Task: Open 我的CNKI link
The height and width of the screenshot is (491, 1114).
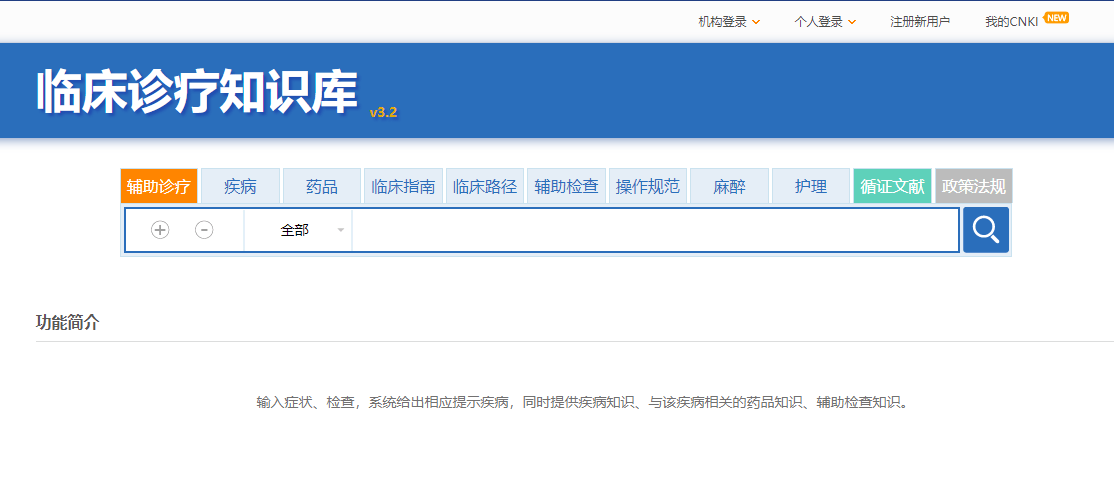Action: [x=1012, y=22]
